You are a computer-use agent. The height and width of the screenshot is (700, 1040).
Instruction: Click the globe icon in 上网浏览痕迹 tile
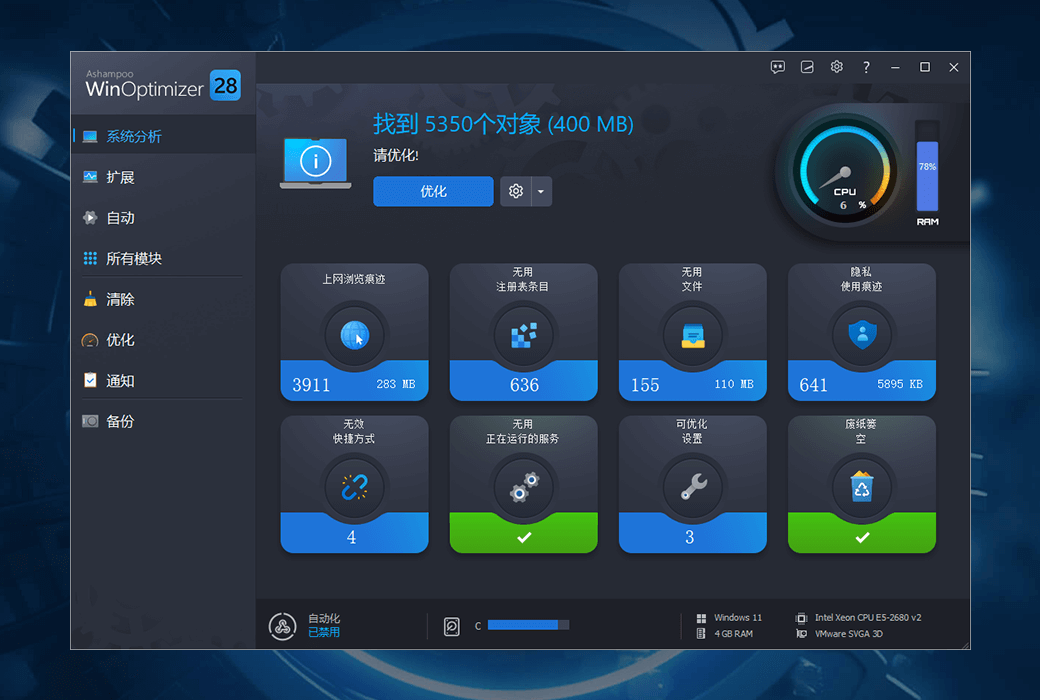click(x=355, y=335)
